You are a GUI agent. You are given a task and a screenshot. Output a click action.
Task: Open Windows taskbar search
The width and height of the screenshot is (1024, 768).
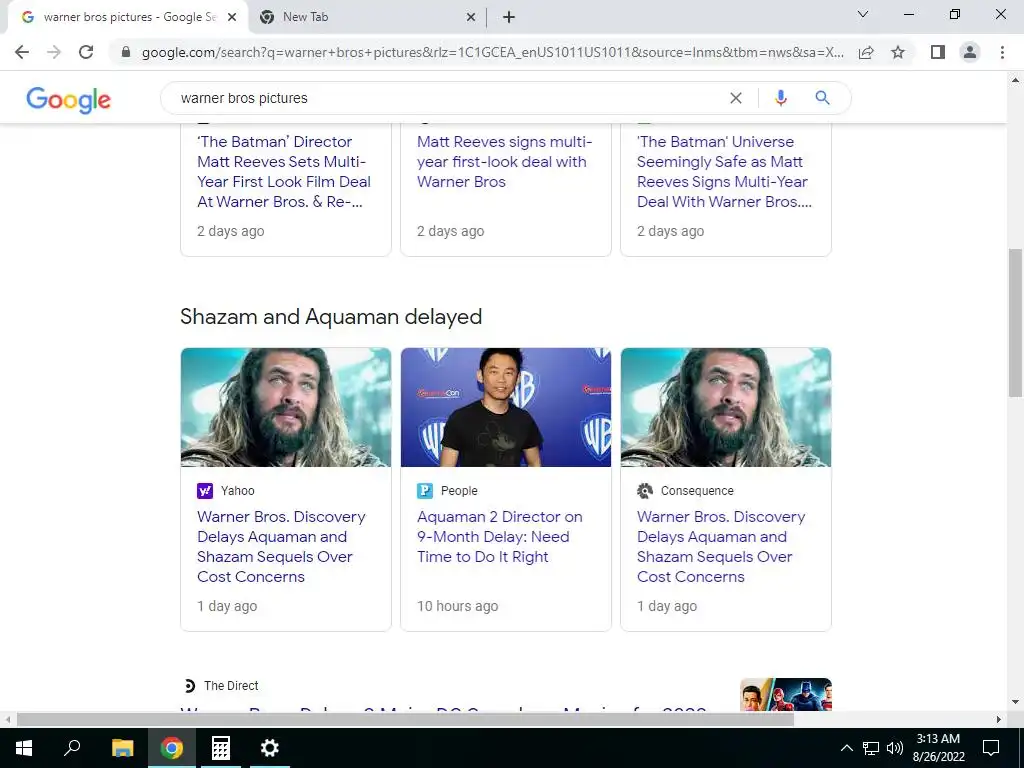pos(72,748)
